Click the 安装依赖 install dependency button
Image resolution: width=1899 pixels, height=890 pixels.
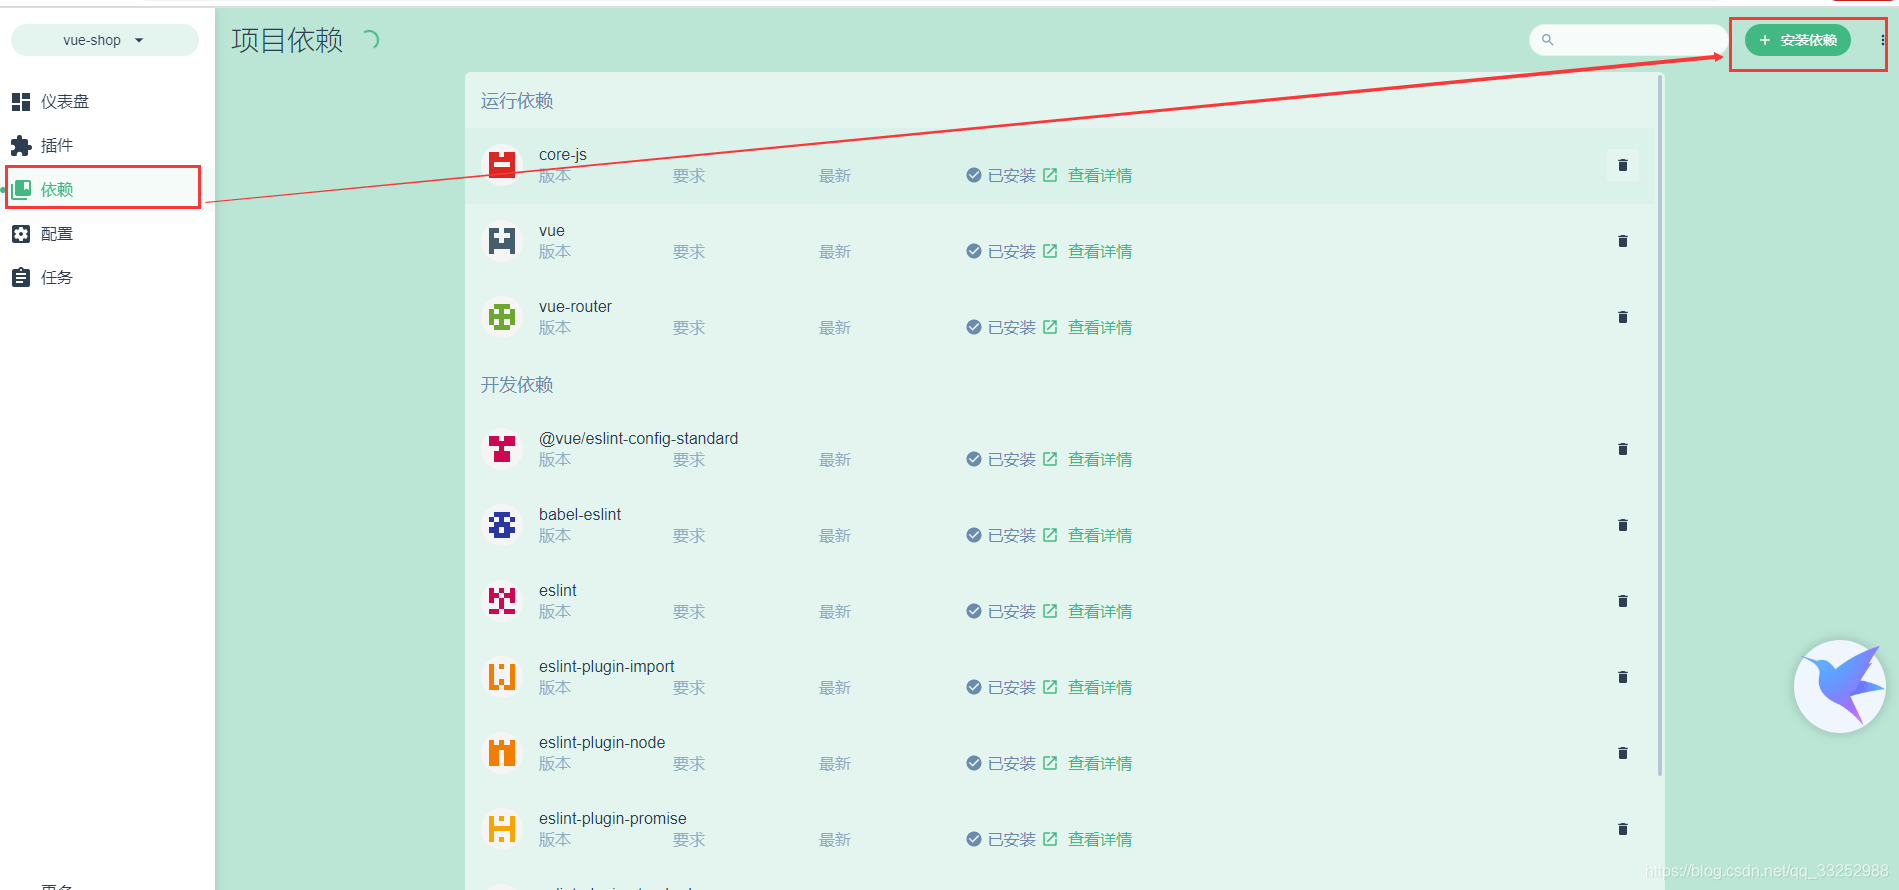point(1797,40)
